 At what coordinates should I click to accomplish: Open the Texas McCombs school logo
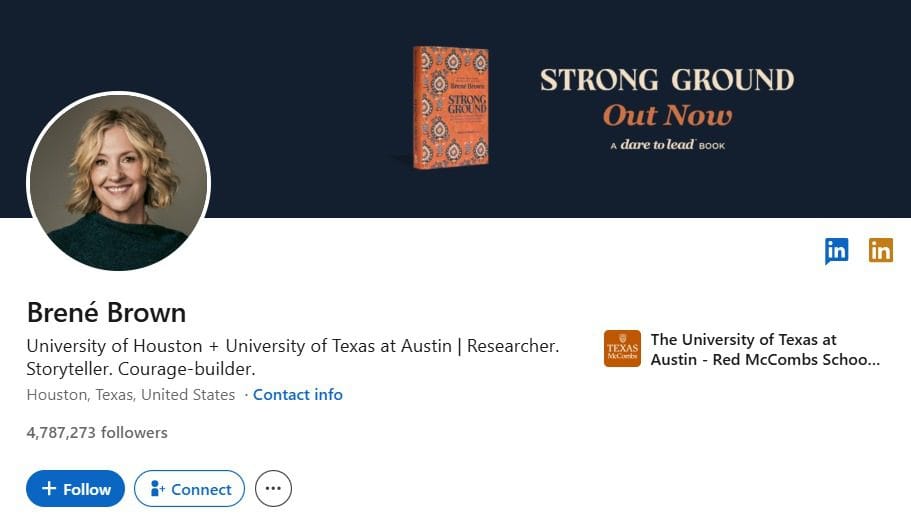(x=622, y=348)
